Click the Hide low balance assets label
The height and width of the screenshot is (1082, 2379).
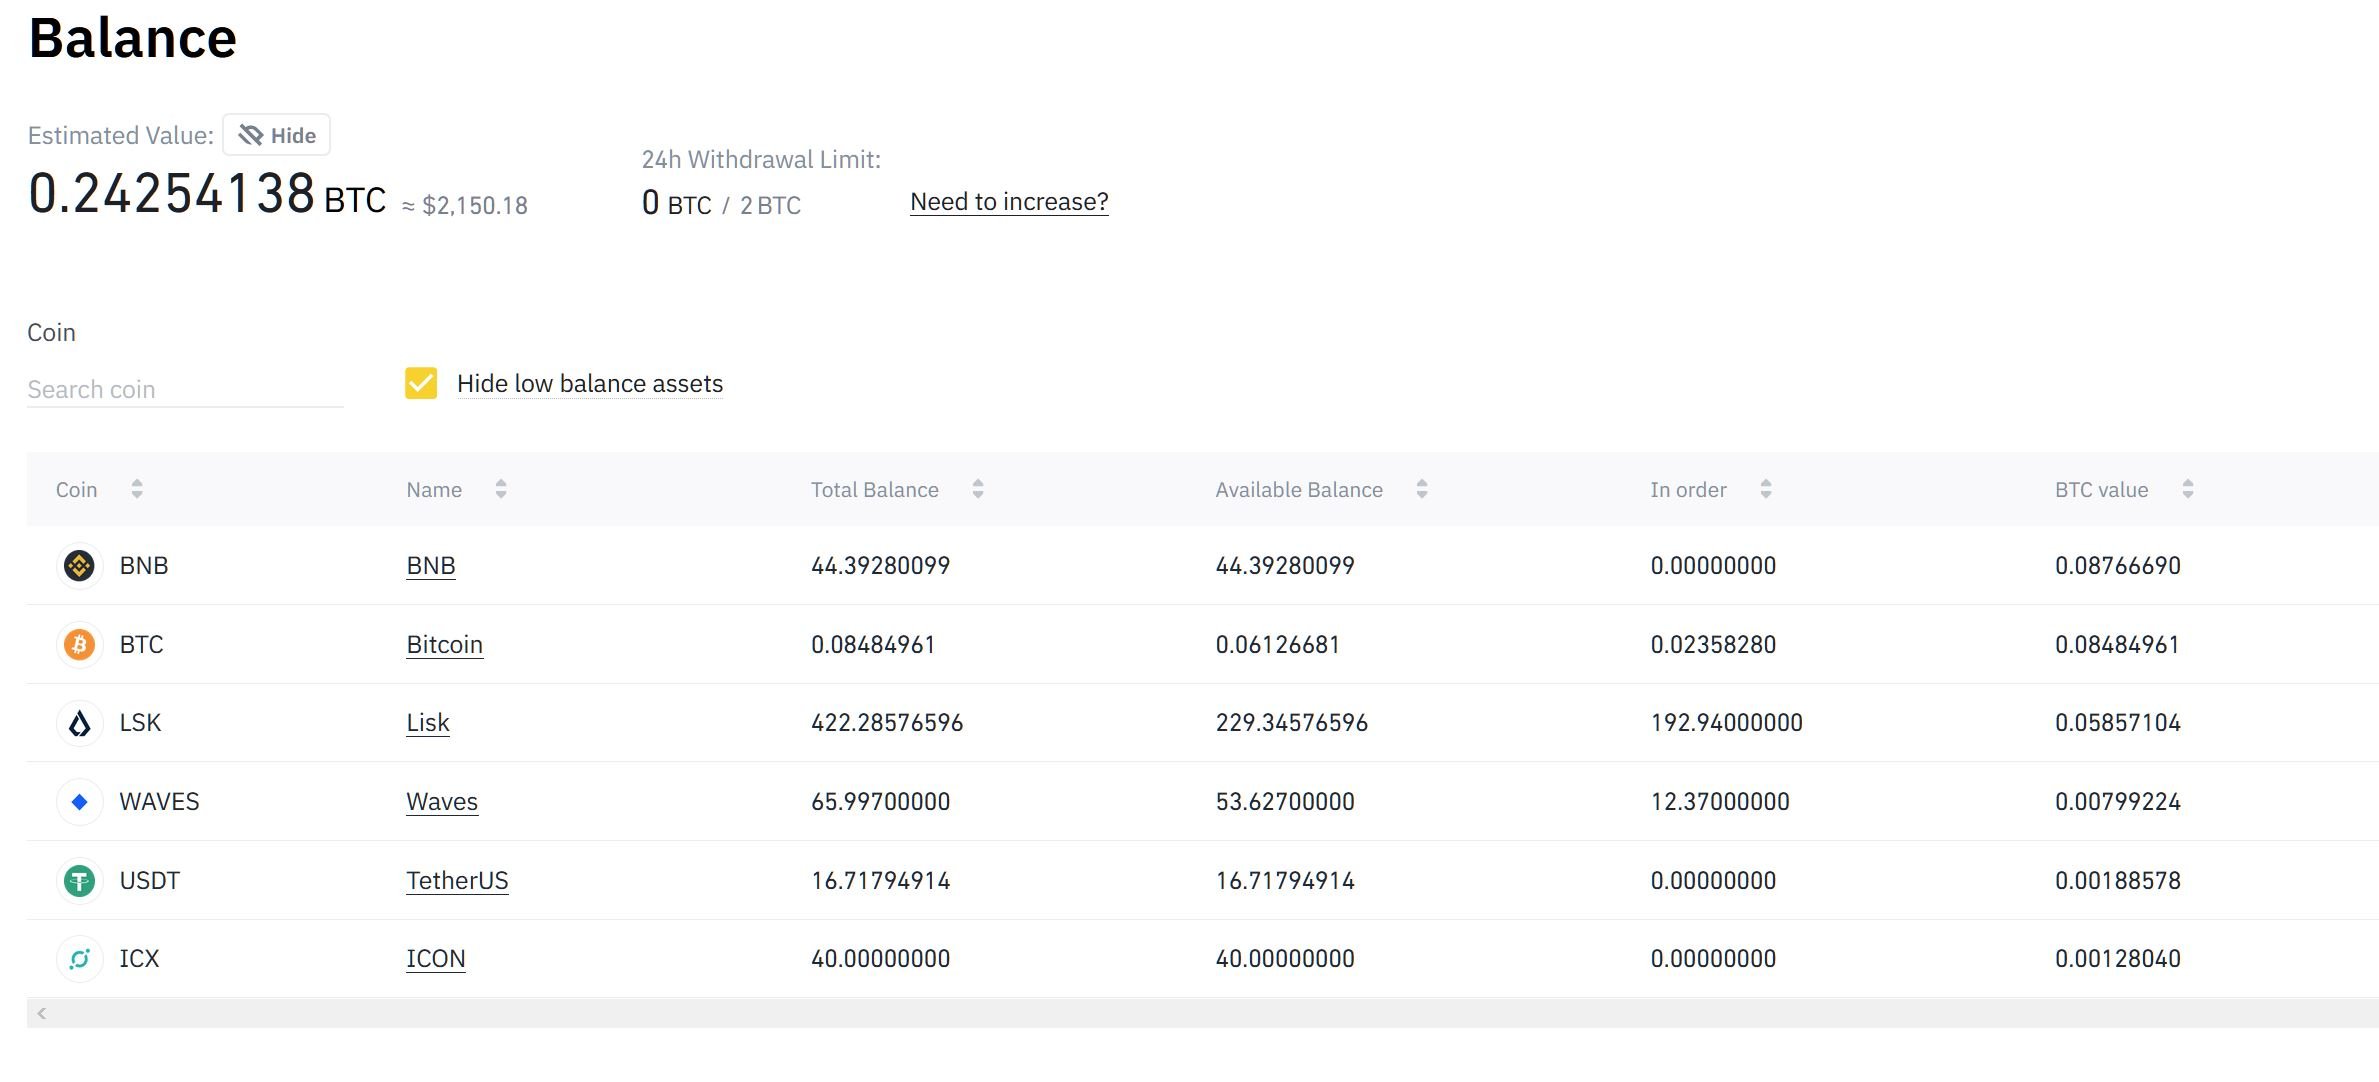pyautogui.click(x=590, y=384)
